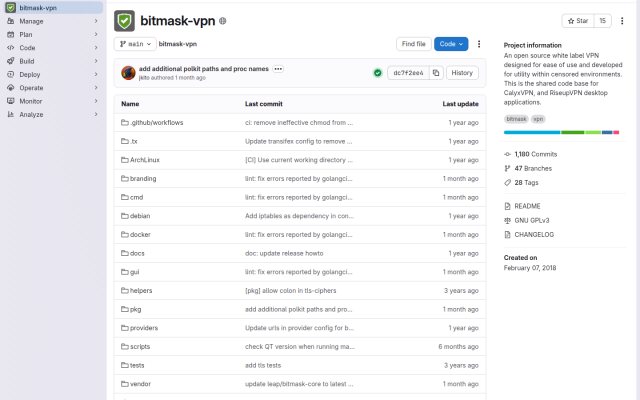Open the README link
The height and width of the screenshot is (400, 640).
pos(527,206)
